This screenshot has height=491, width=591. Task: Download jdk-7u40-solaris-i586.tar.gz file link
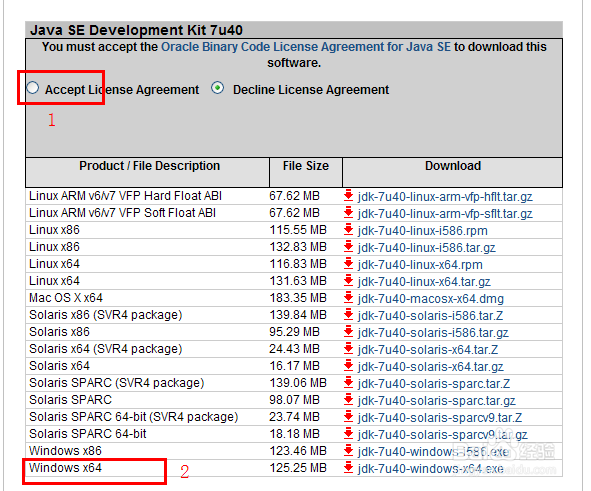[433, 332]
